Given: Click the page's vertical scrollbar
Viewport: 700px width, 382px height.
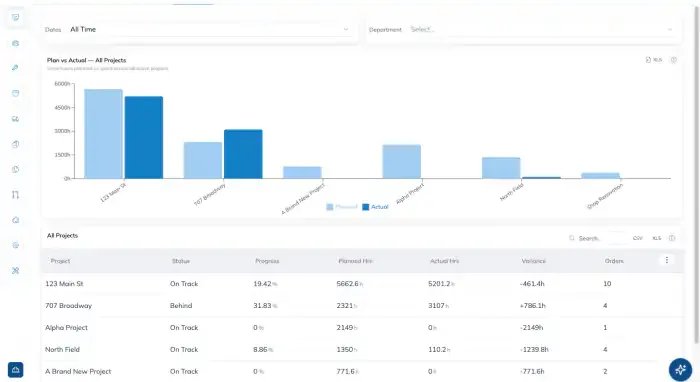Looking at the screenshot, I should pos(696,174).
